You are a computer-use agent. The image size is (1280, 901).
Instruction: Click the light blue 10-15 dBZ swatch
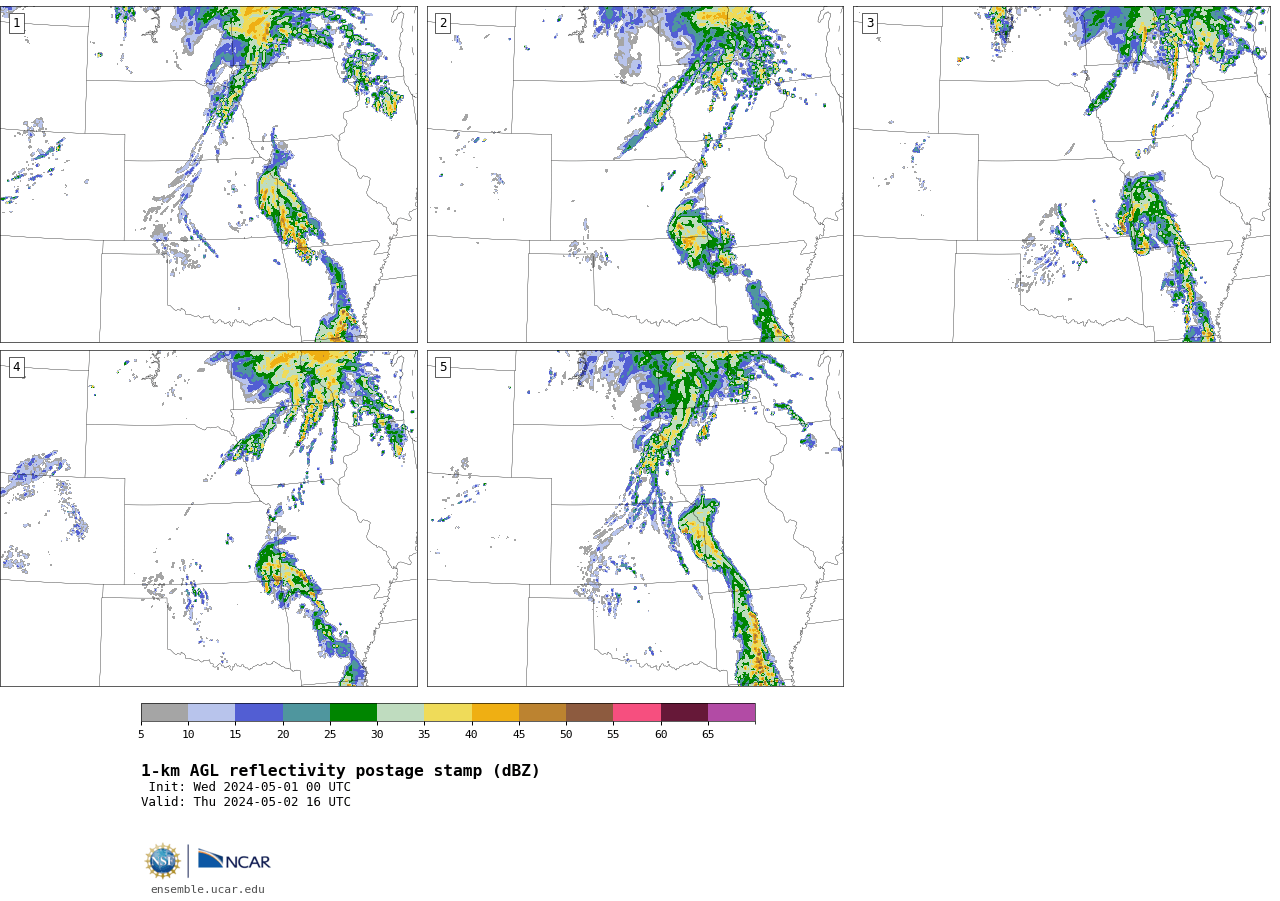pyautogui.click(x=211, y=713)
